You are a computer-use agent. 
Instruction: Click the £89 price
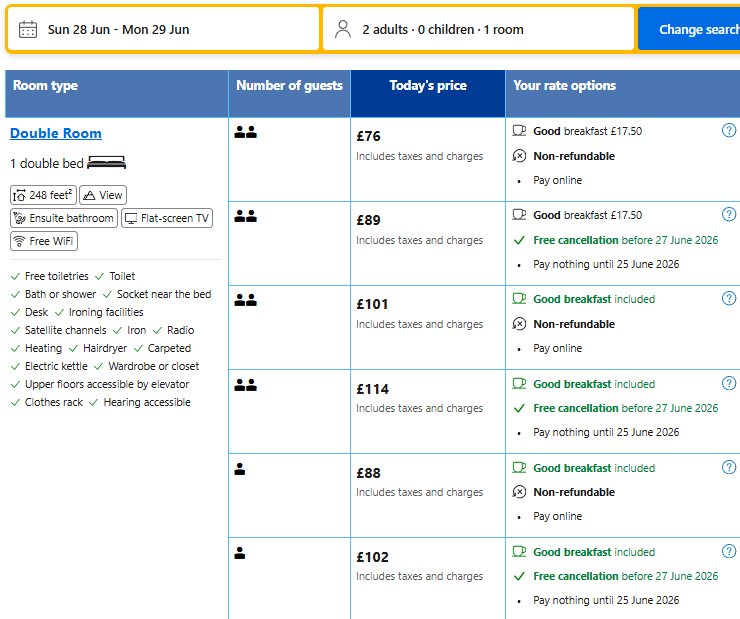(369, 220)
